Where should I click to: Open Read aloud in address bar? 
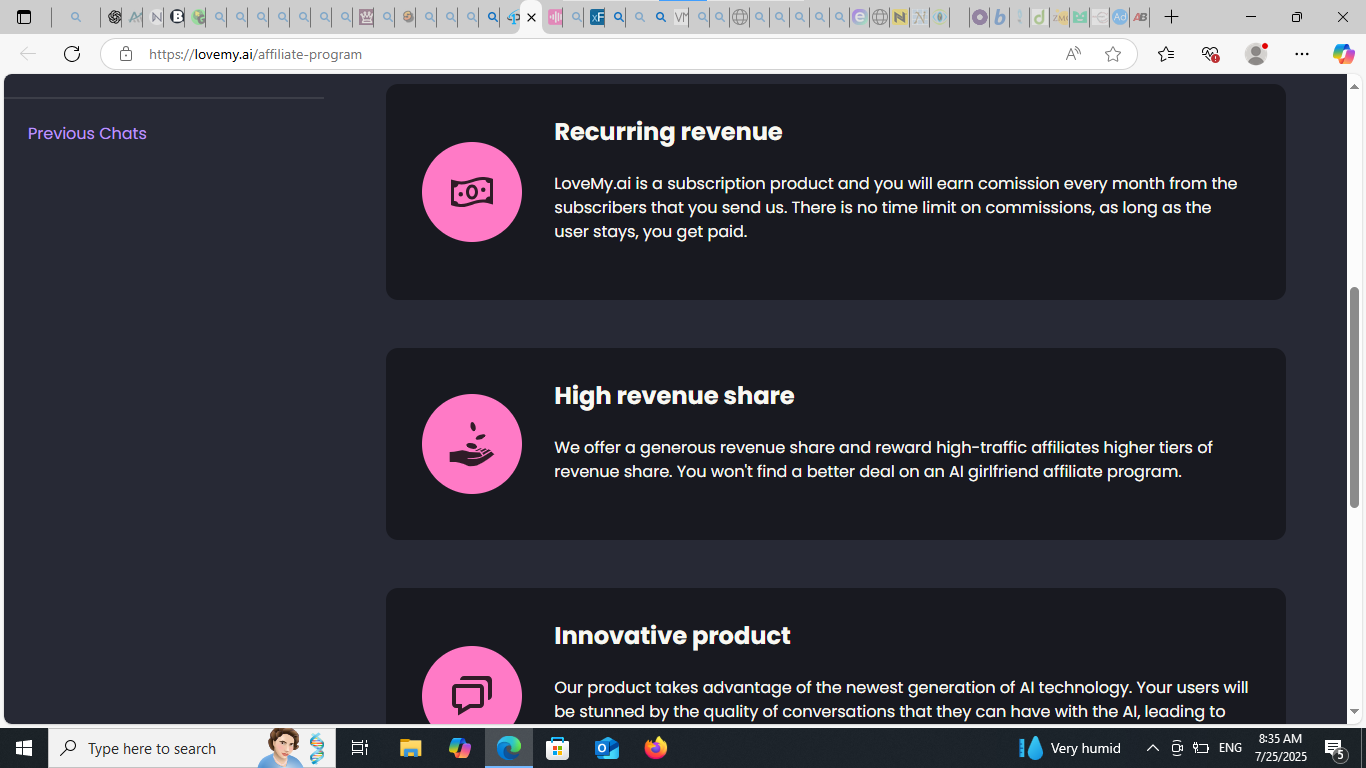click(1073, 54)
